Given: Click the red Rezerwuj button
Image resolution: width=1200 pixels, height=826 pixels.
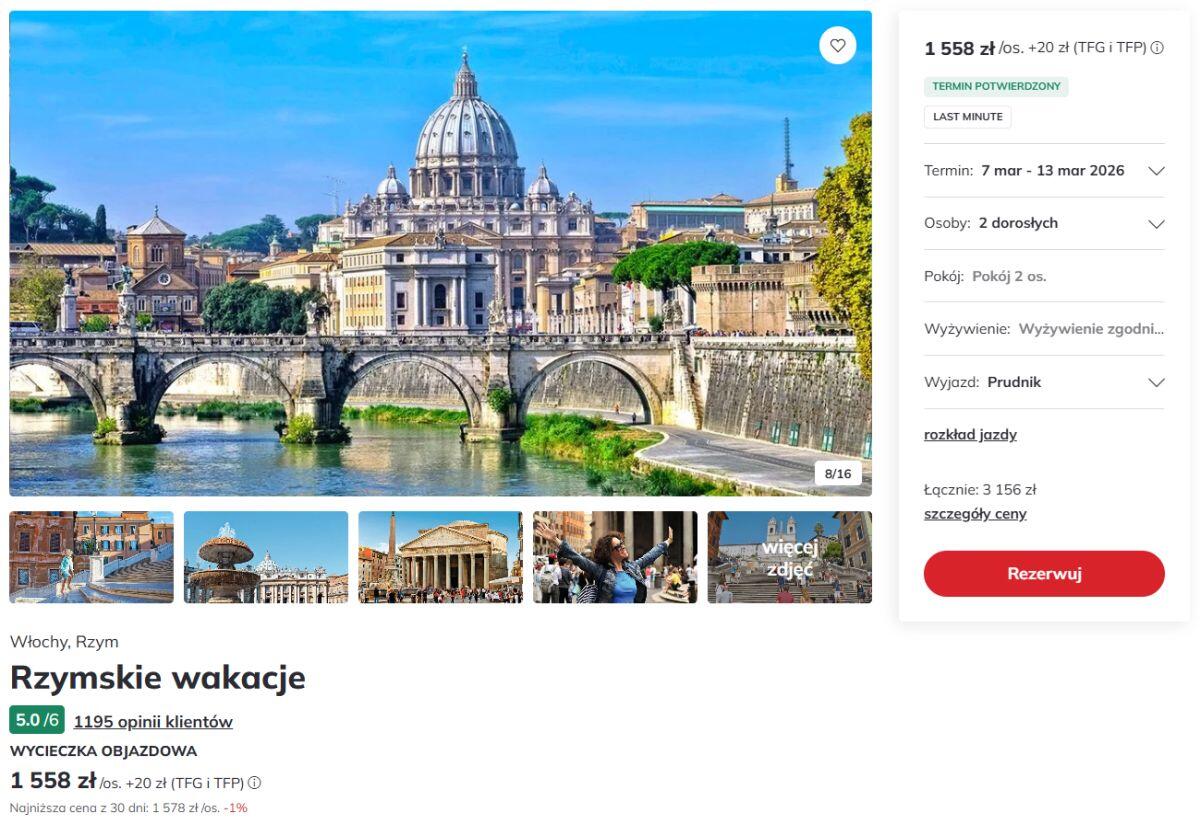Looking at the screenshot, I should (1044, 574).
